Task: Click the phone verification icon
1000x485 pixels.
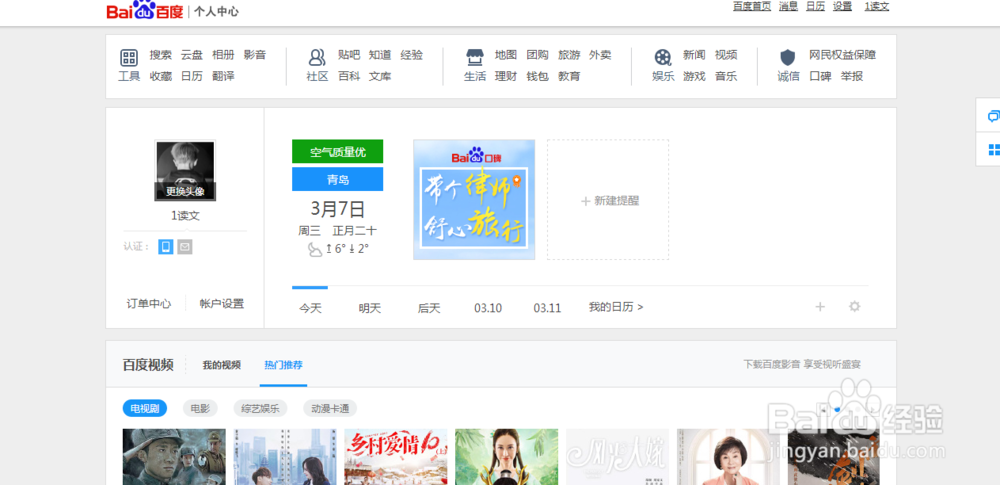Action: tap(166, 246)
